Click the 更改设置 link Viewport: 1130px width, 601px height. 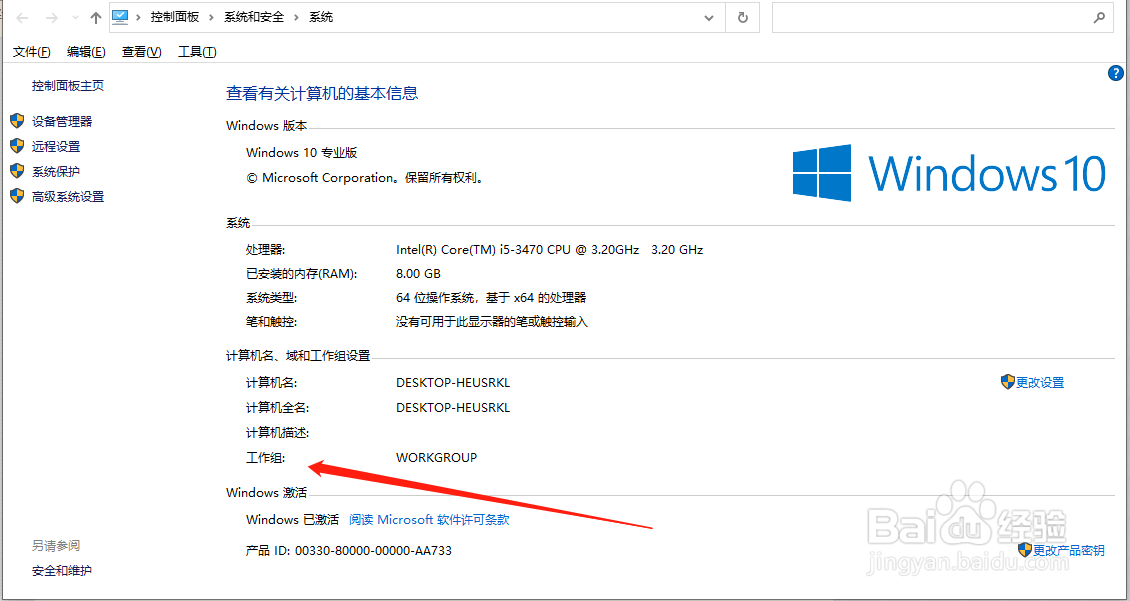(x=1040, y=383)
